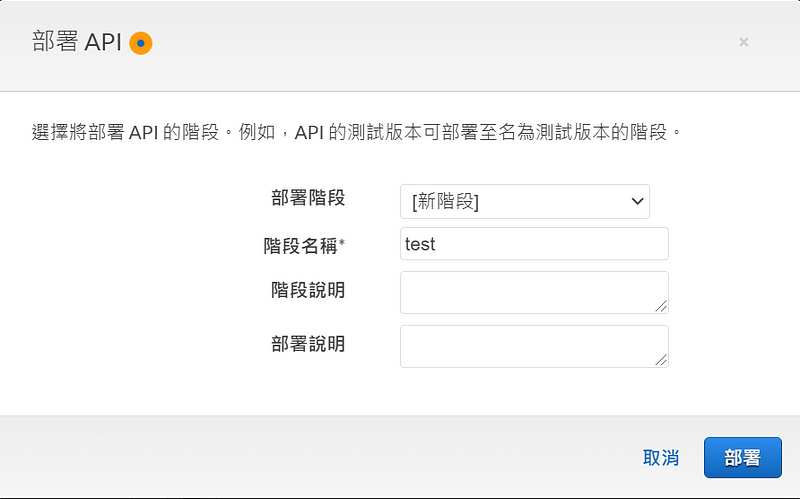
Task: Click the orange dot indicator beside 部署 API
Action: (141, 43)
